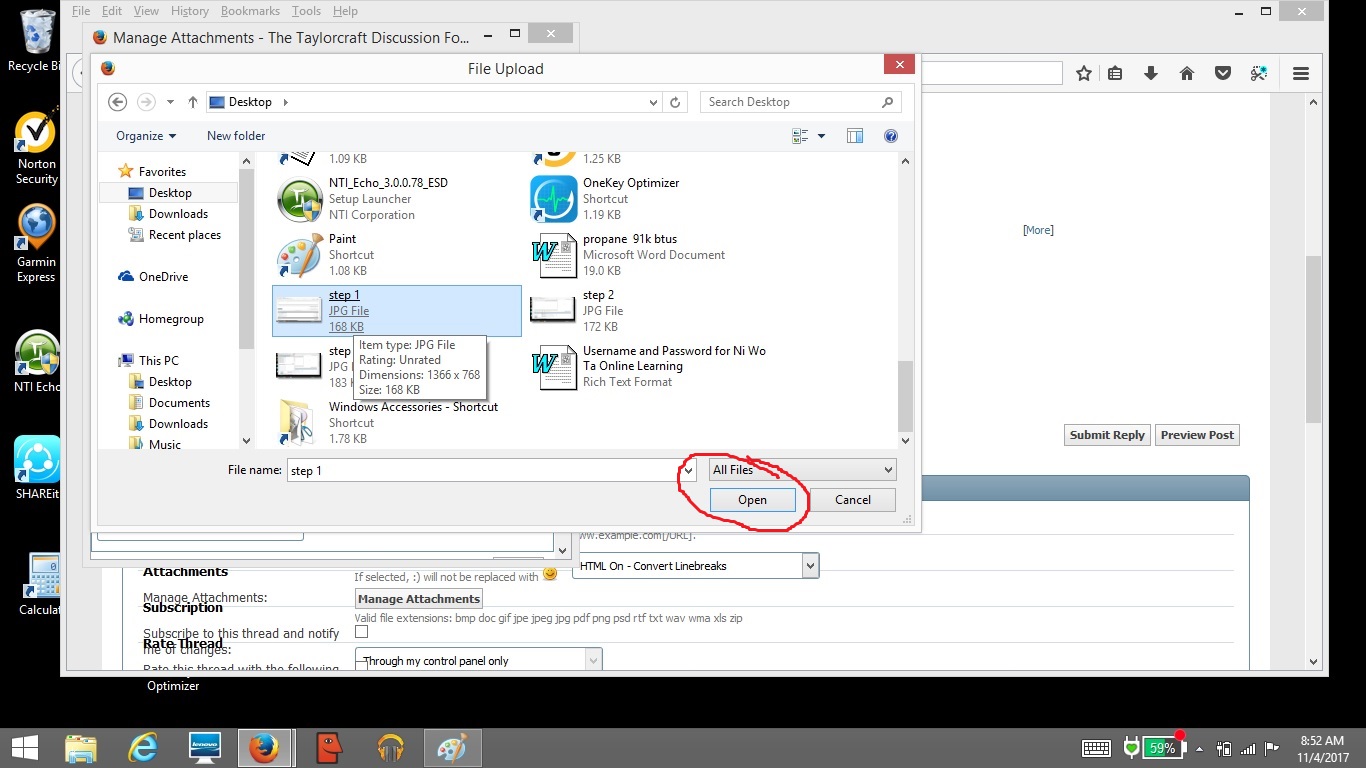The width and height of the screenshot is (1366, 768).
Task: Cancel the File Upload dialog
Action: [x=853, y=500]
